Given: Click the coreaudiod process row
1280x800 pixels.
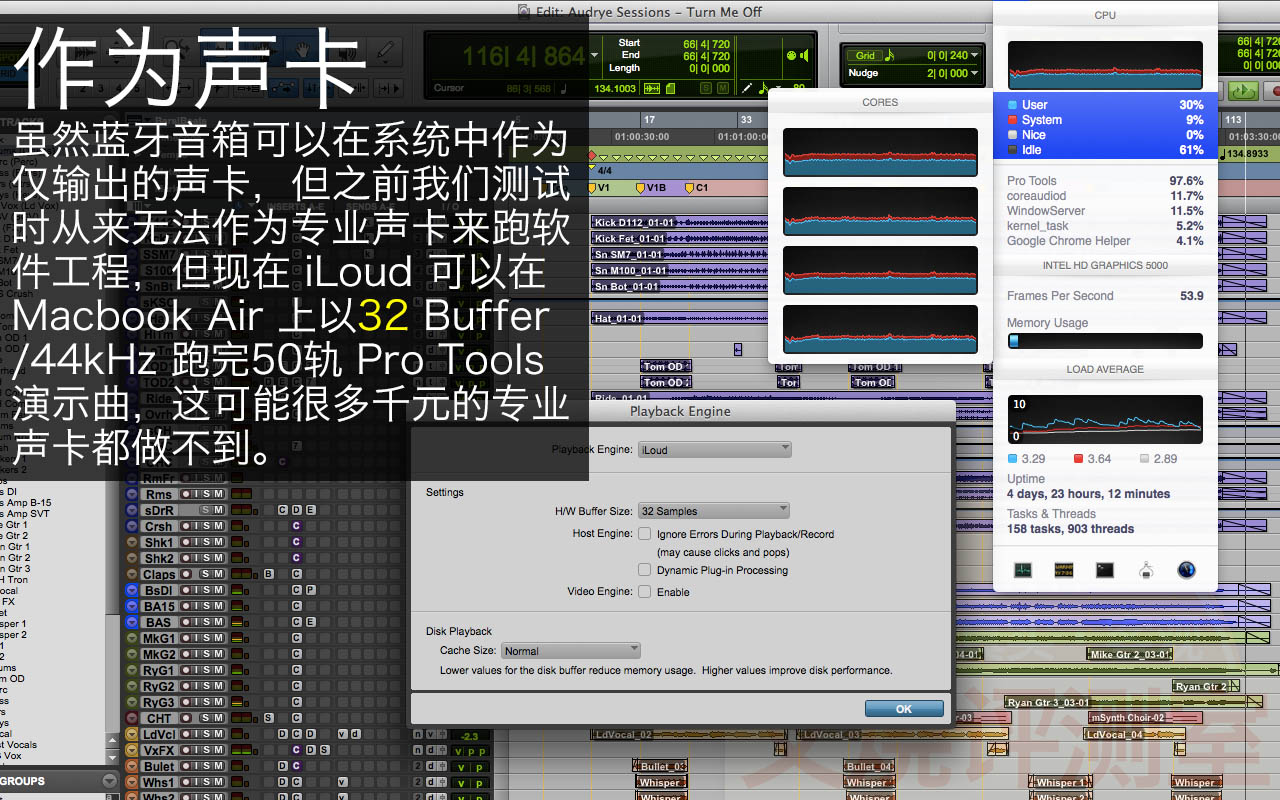Looking at the screenshot, I should (x=1105, y=196).
